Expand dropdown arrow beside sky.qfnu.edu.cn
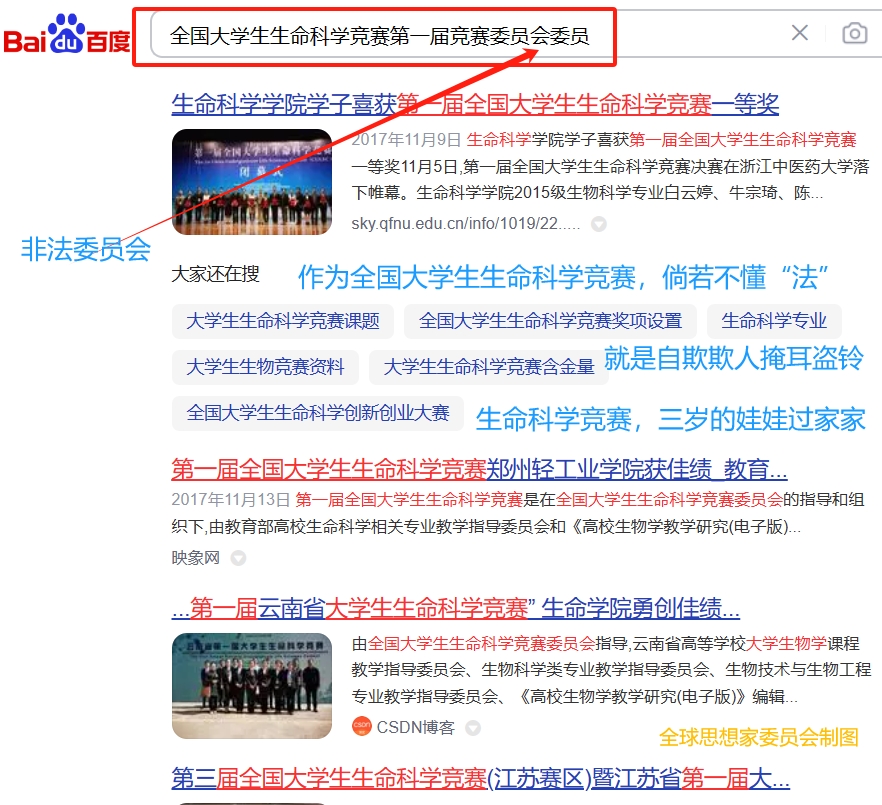This screenshot has width=882, height=805. tap(598, 224)
